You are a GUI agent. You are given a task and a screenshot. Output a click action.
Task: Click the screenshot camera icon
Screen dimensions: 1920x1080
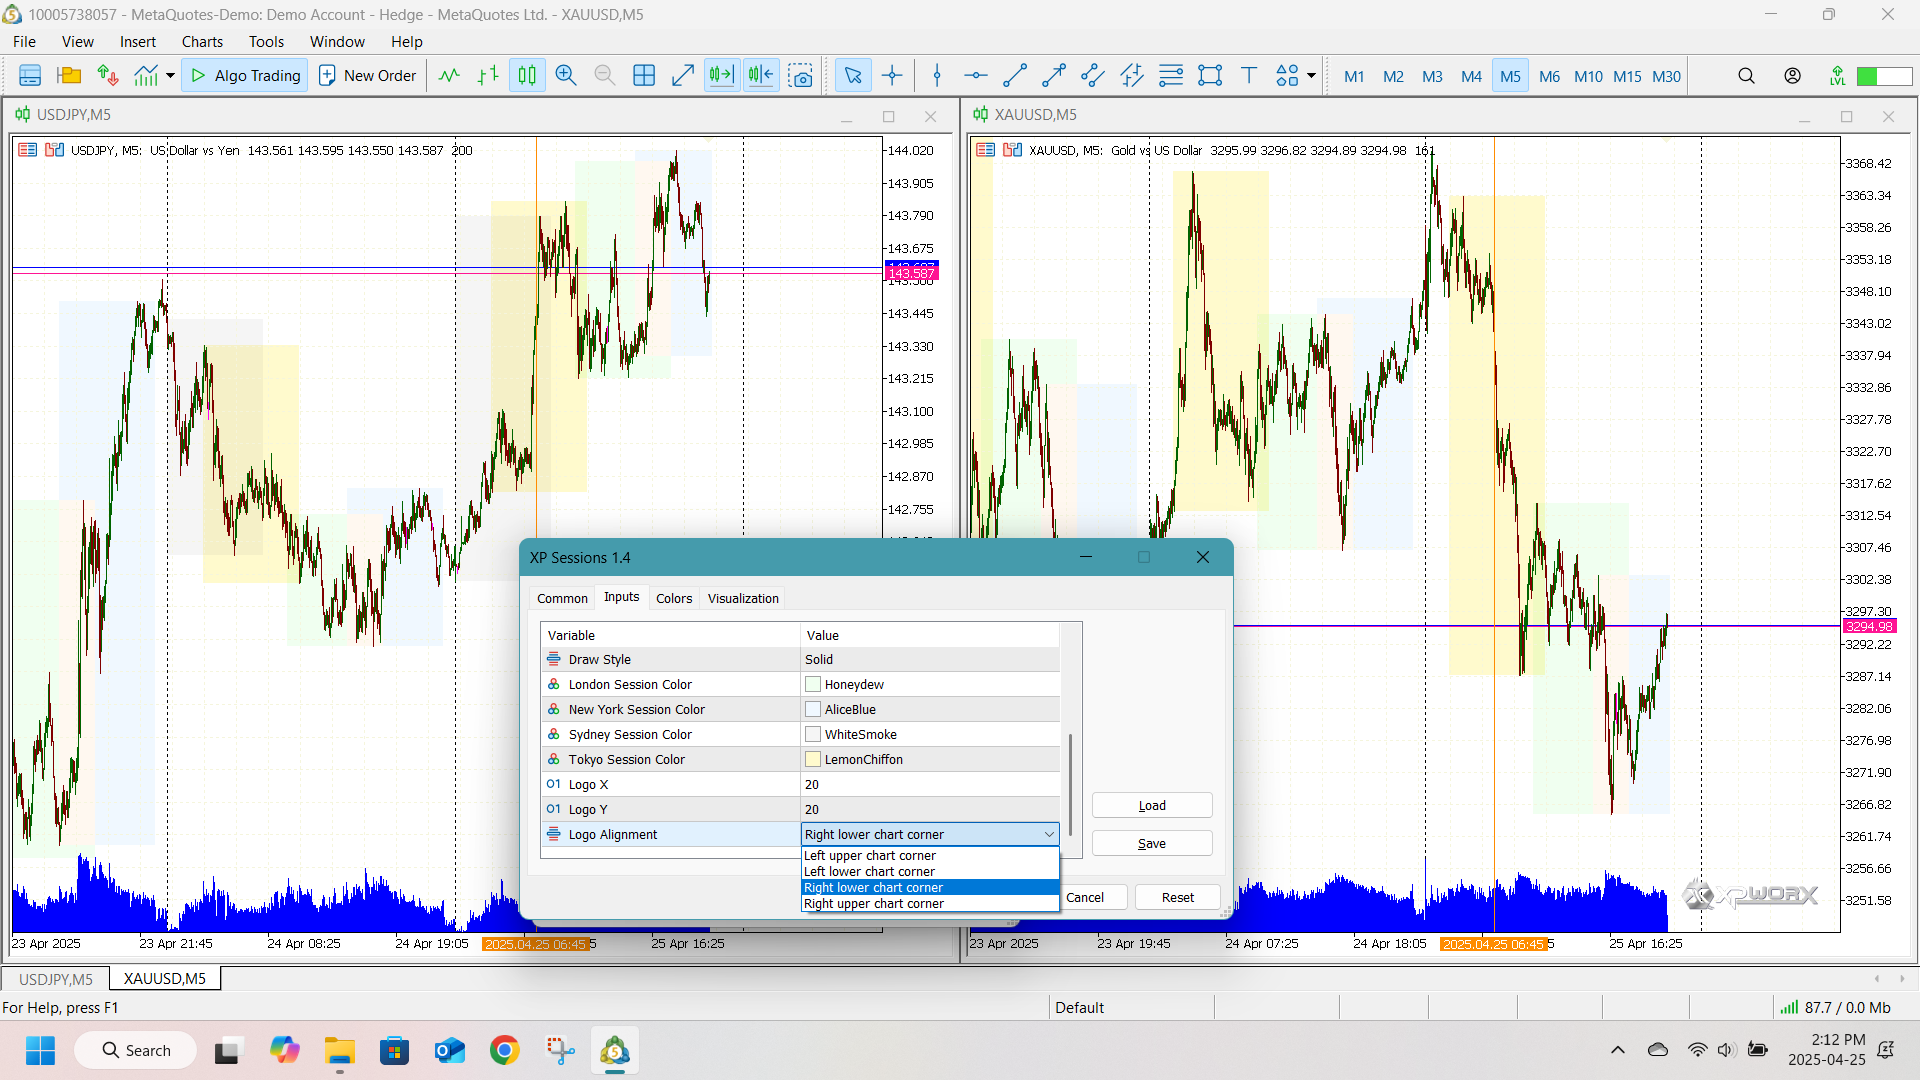800,76
